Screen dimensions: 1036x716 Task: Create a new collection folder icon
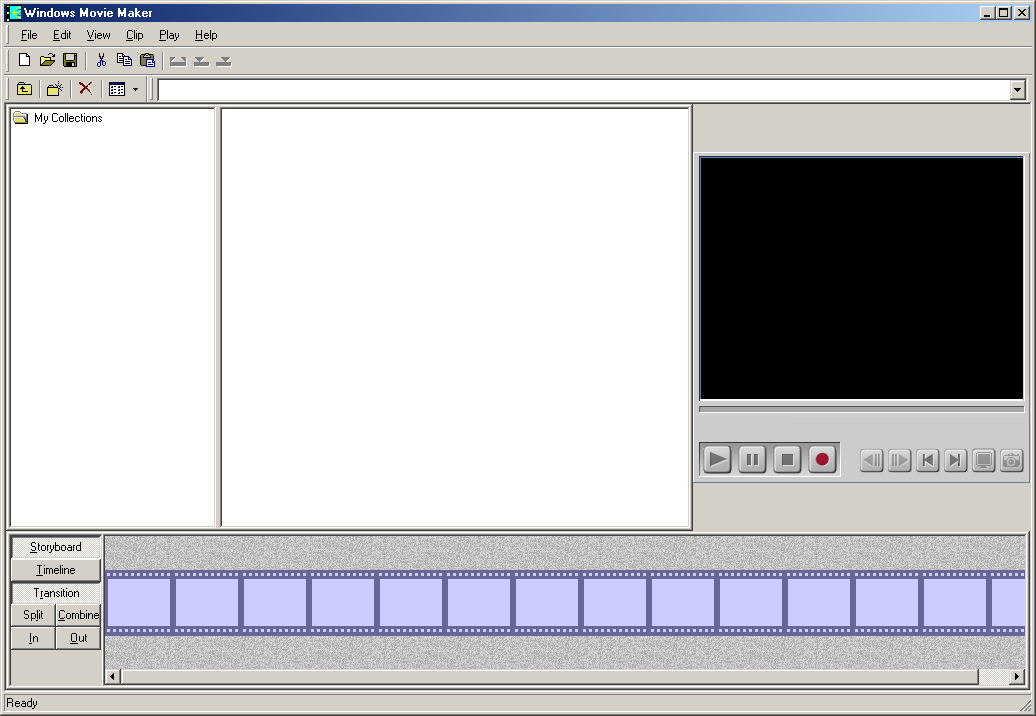point(55,89)
